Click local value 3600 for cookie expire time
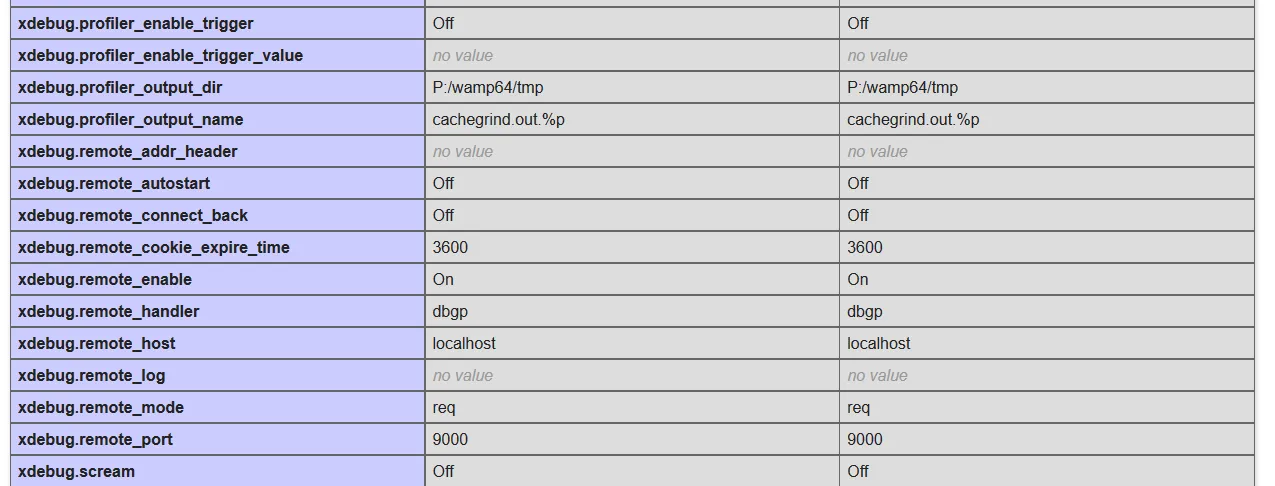 (450, 247)
